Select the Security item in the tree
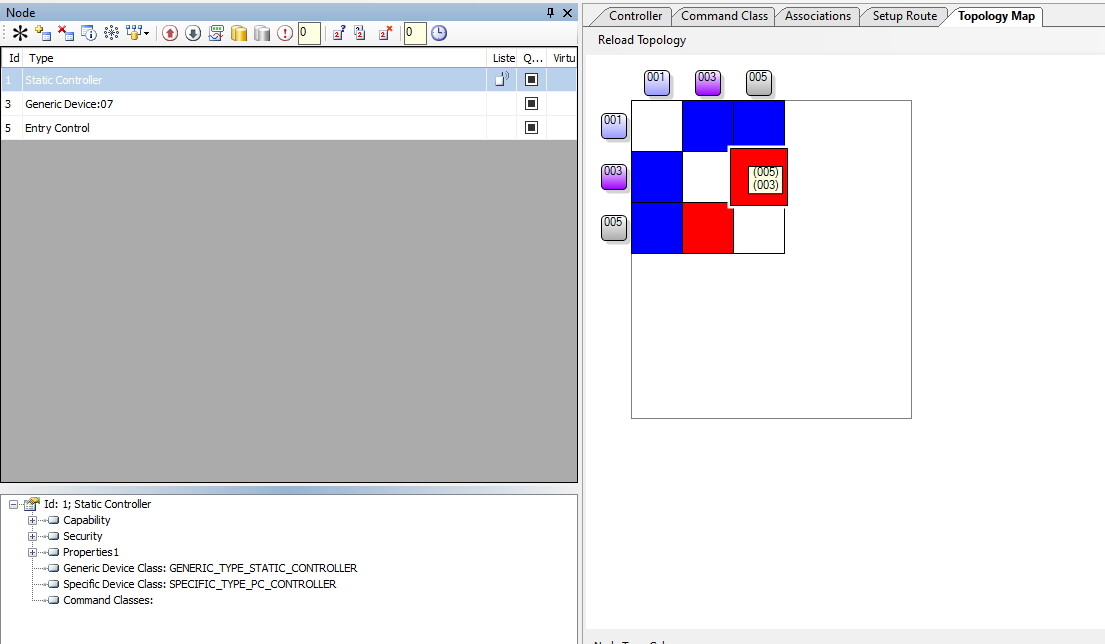 point(82,536)
